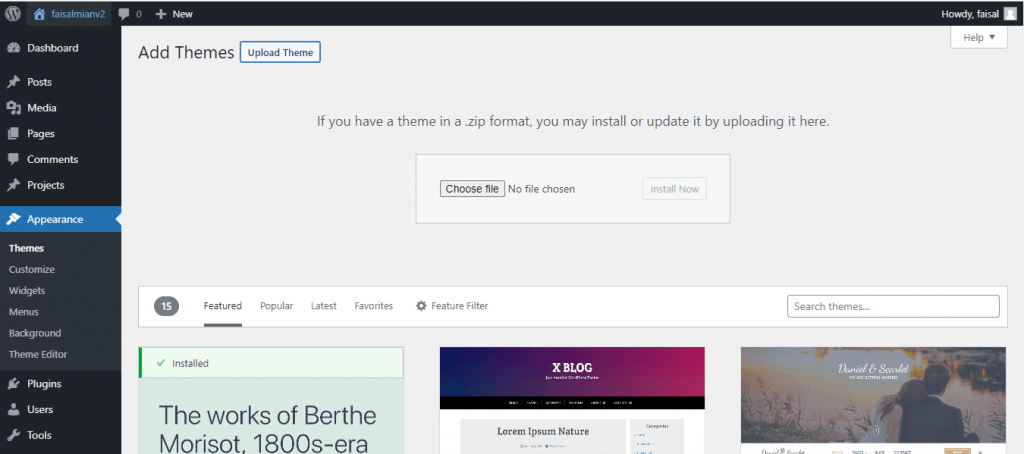The image size is (1024, 454).
Task: Switch to the Featured tab
Action: 223,306
